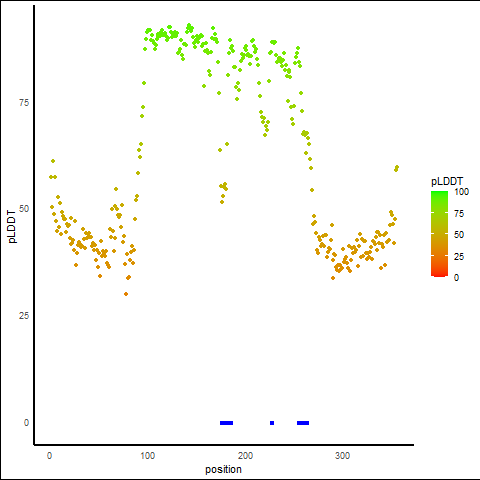Viewport: 480px width, 480px height.
Task: Click the legend title pLDDT
Action: point(447,182)
